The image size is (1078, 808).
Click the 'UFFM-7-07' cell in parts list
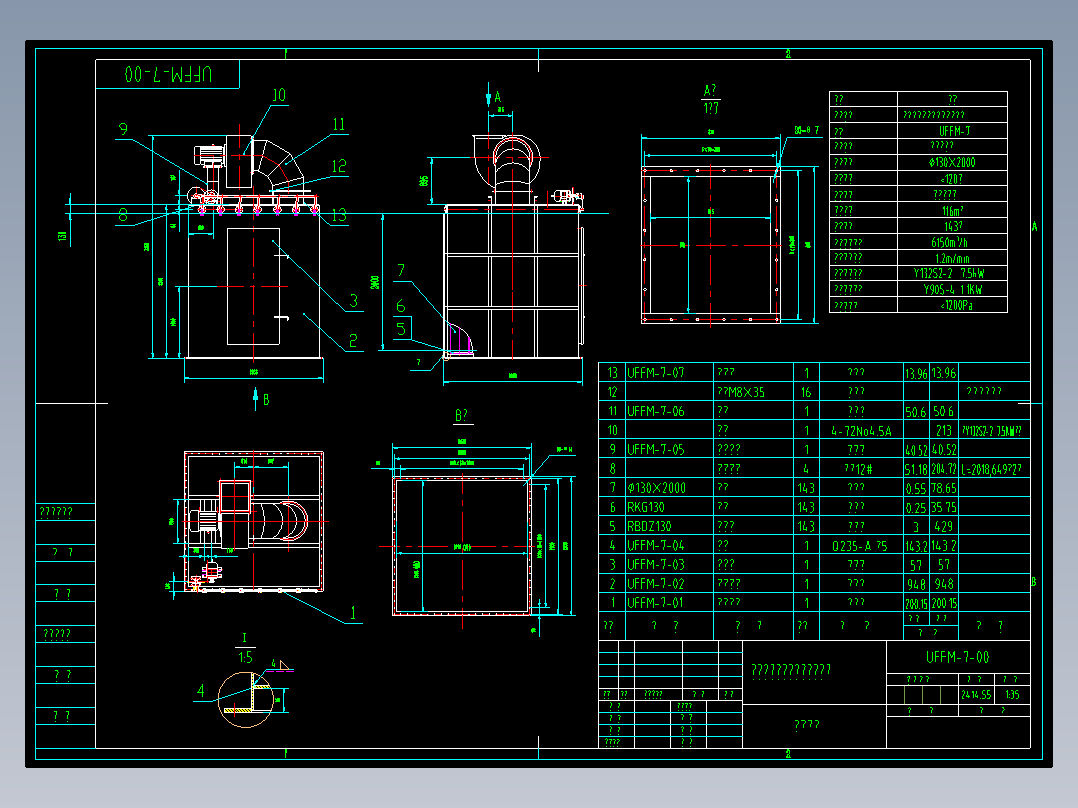coord(655,373)
